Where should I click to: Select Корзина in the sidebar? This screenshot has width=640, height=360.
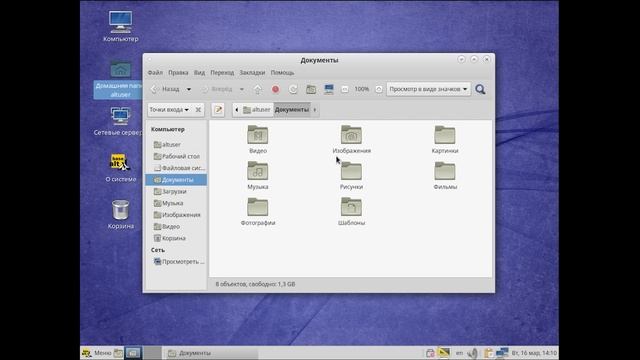[x=176, y=238]
